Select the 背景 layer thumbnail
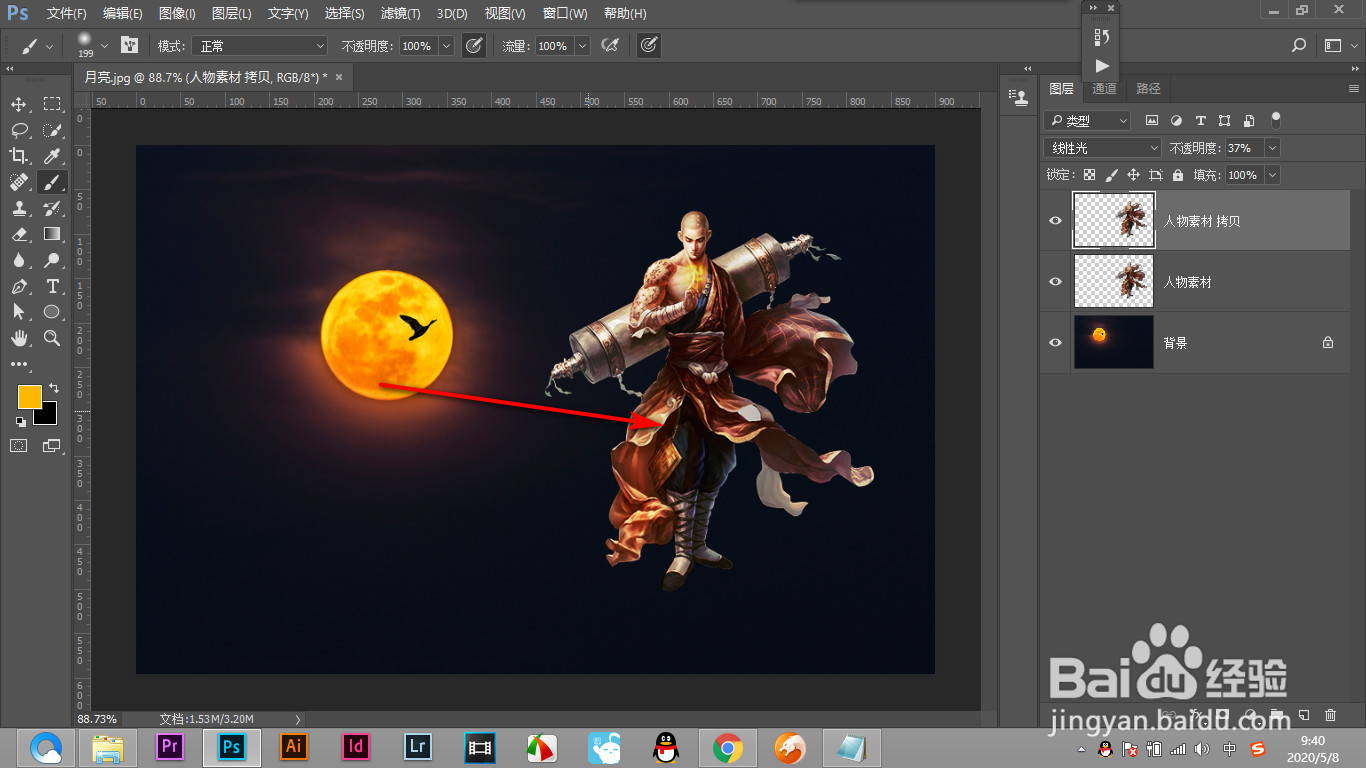This screenshot has width=1366, height=768. click(x=1113, y=342)
